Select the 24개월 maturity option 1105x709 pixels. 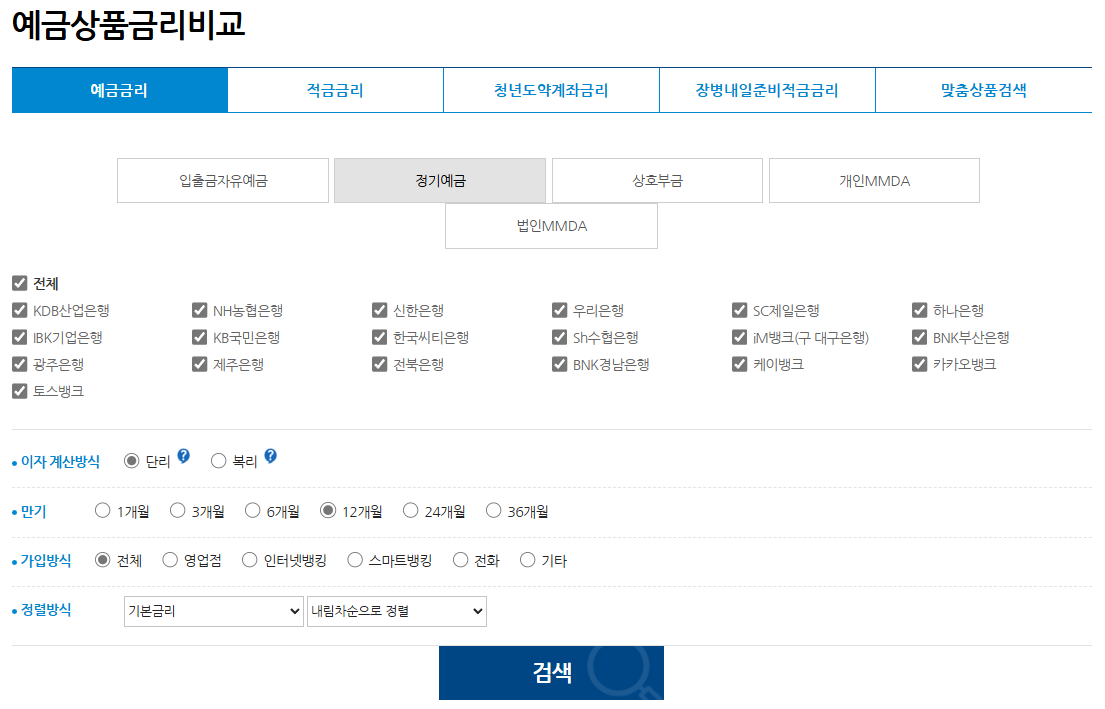coord(410,509)
